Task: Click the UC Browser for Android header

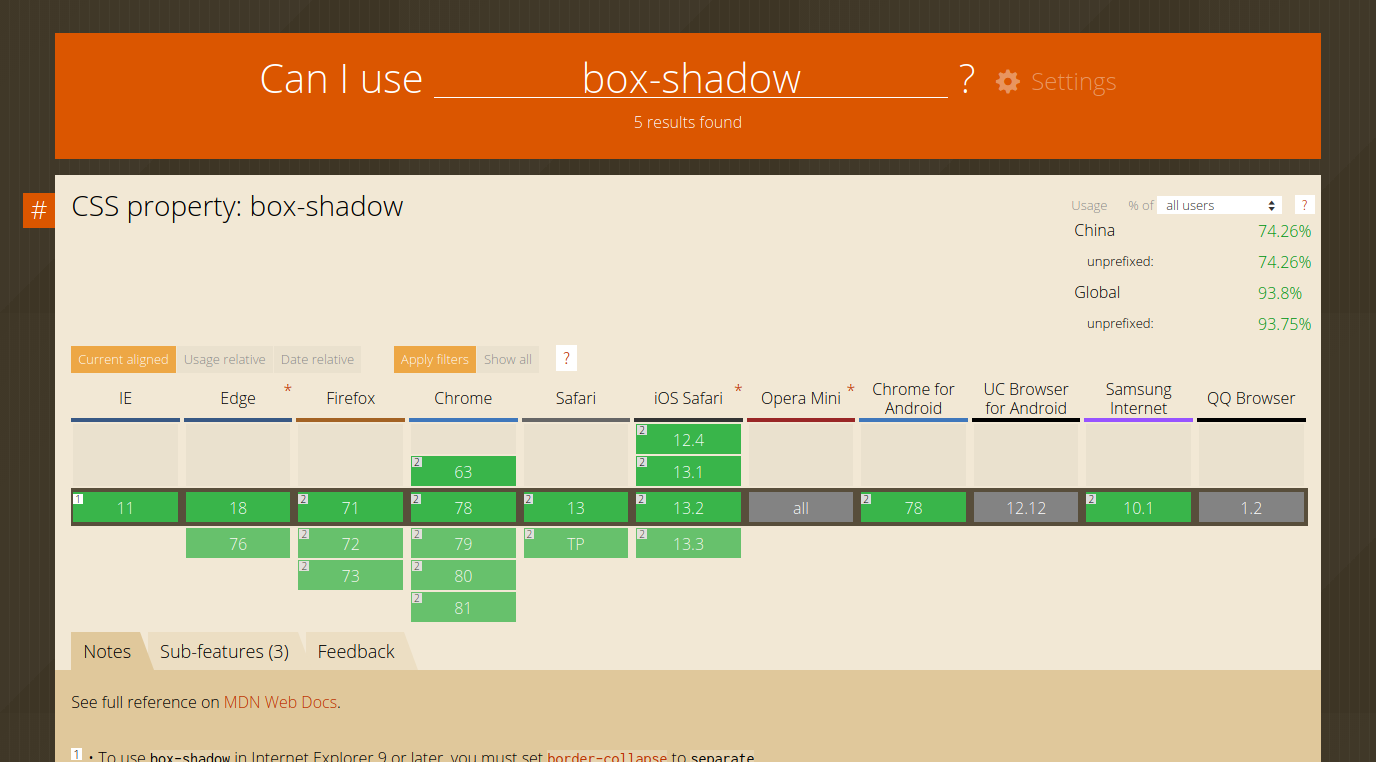Action: click(x=1026, y=398)
